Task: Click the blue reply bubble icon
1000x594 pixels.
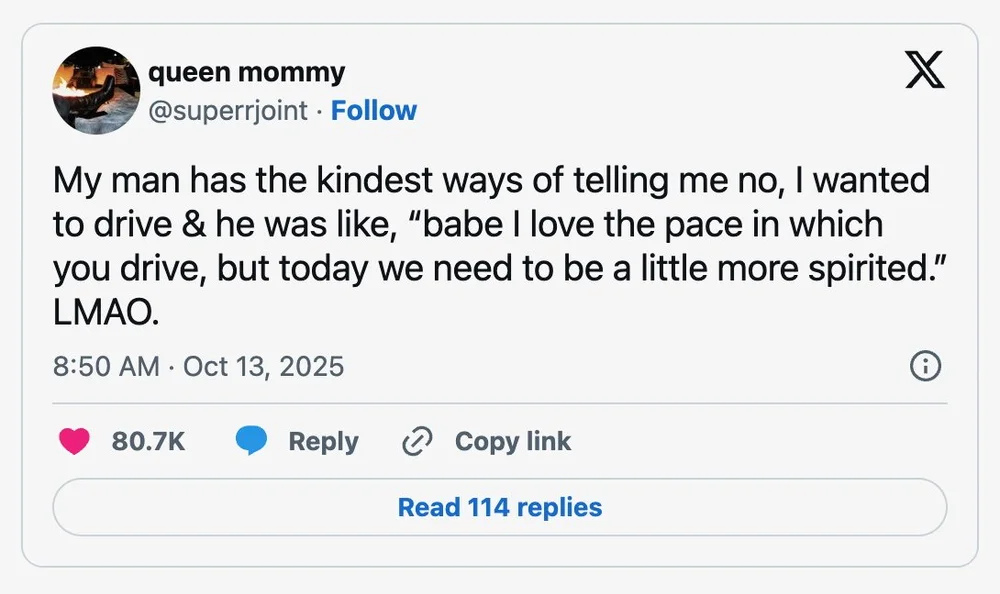Action: 251,441
